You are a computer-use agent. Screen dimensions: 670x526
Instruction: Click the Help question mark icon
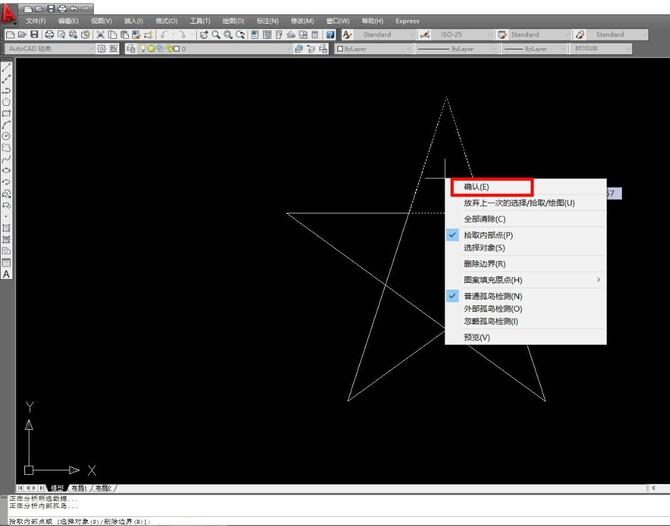330,34
